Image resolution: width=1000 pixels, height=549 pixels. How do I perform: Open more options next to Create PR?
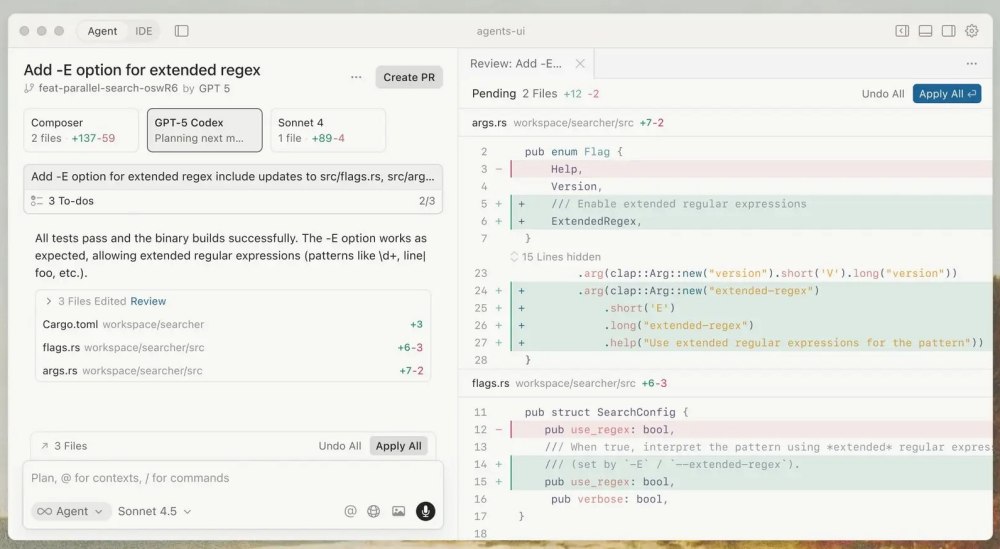tap(356, 77)
